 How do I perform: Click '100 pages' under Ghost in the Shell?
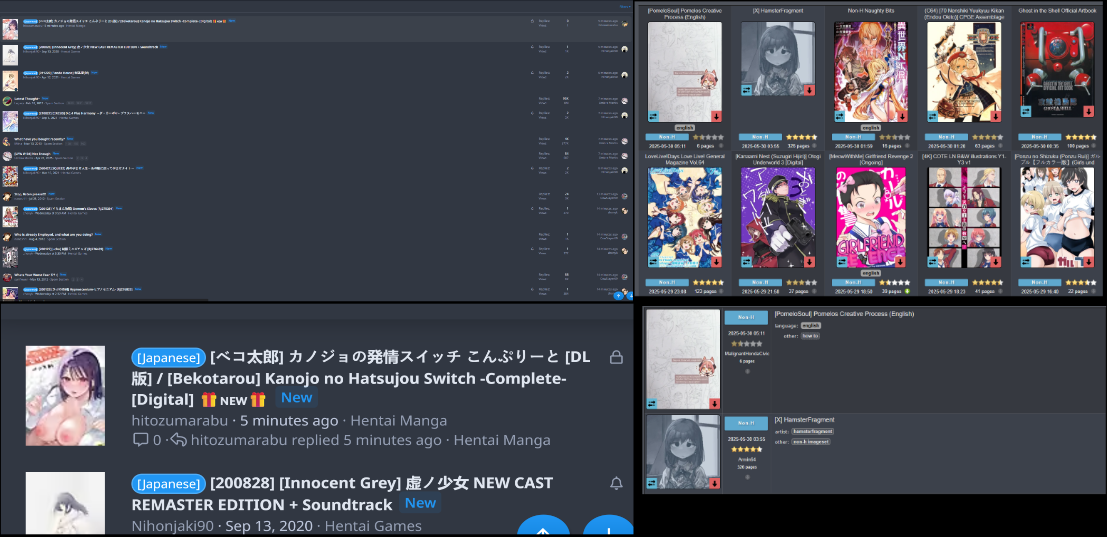pyautogui.click(x=1077, y=146)
